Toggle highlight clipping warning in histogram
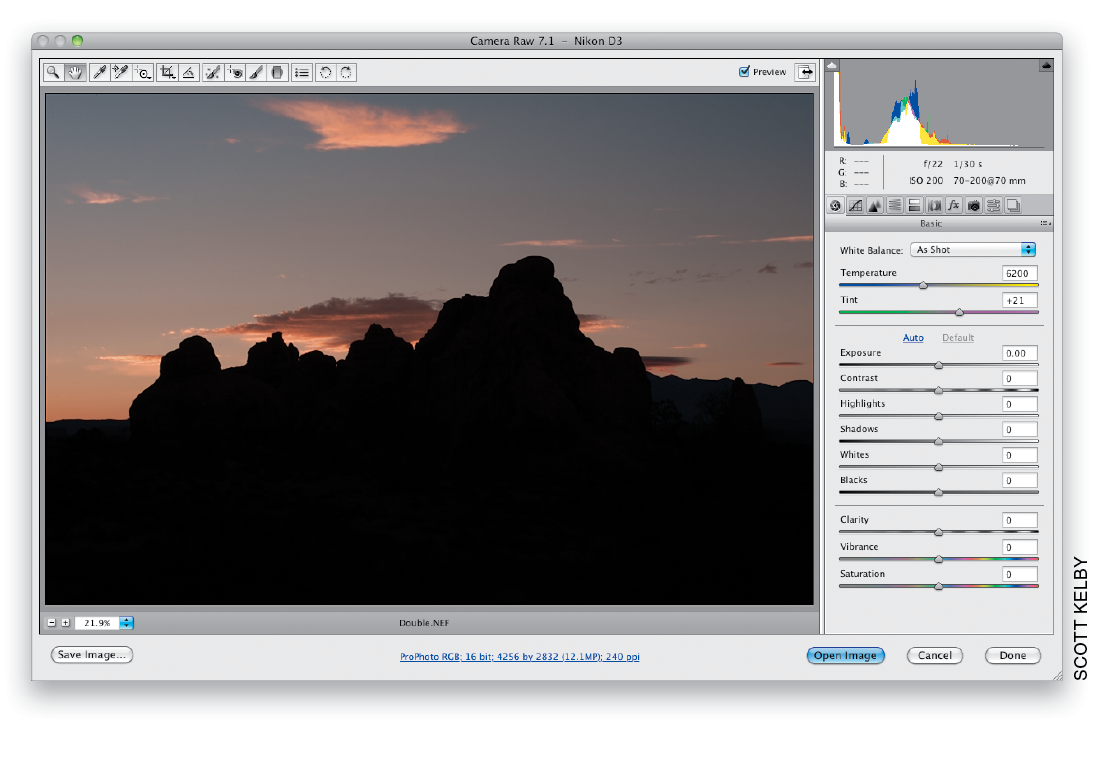The image size is (1100, 760). (1046, 65)
